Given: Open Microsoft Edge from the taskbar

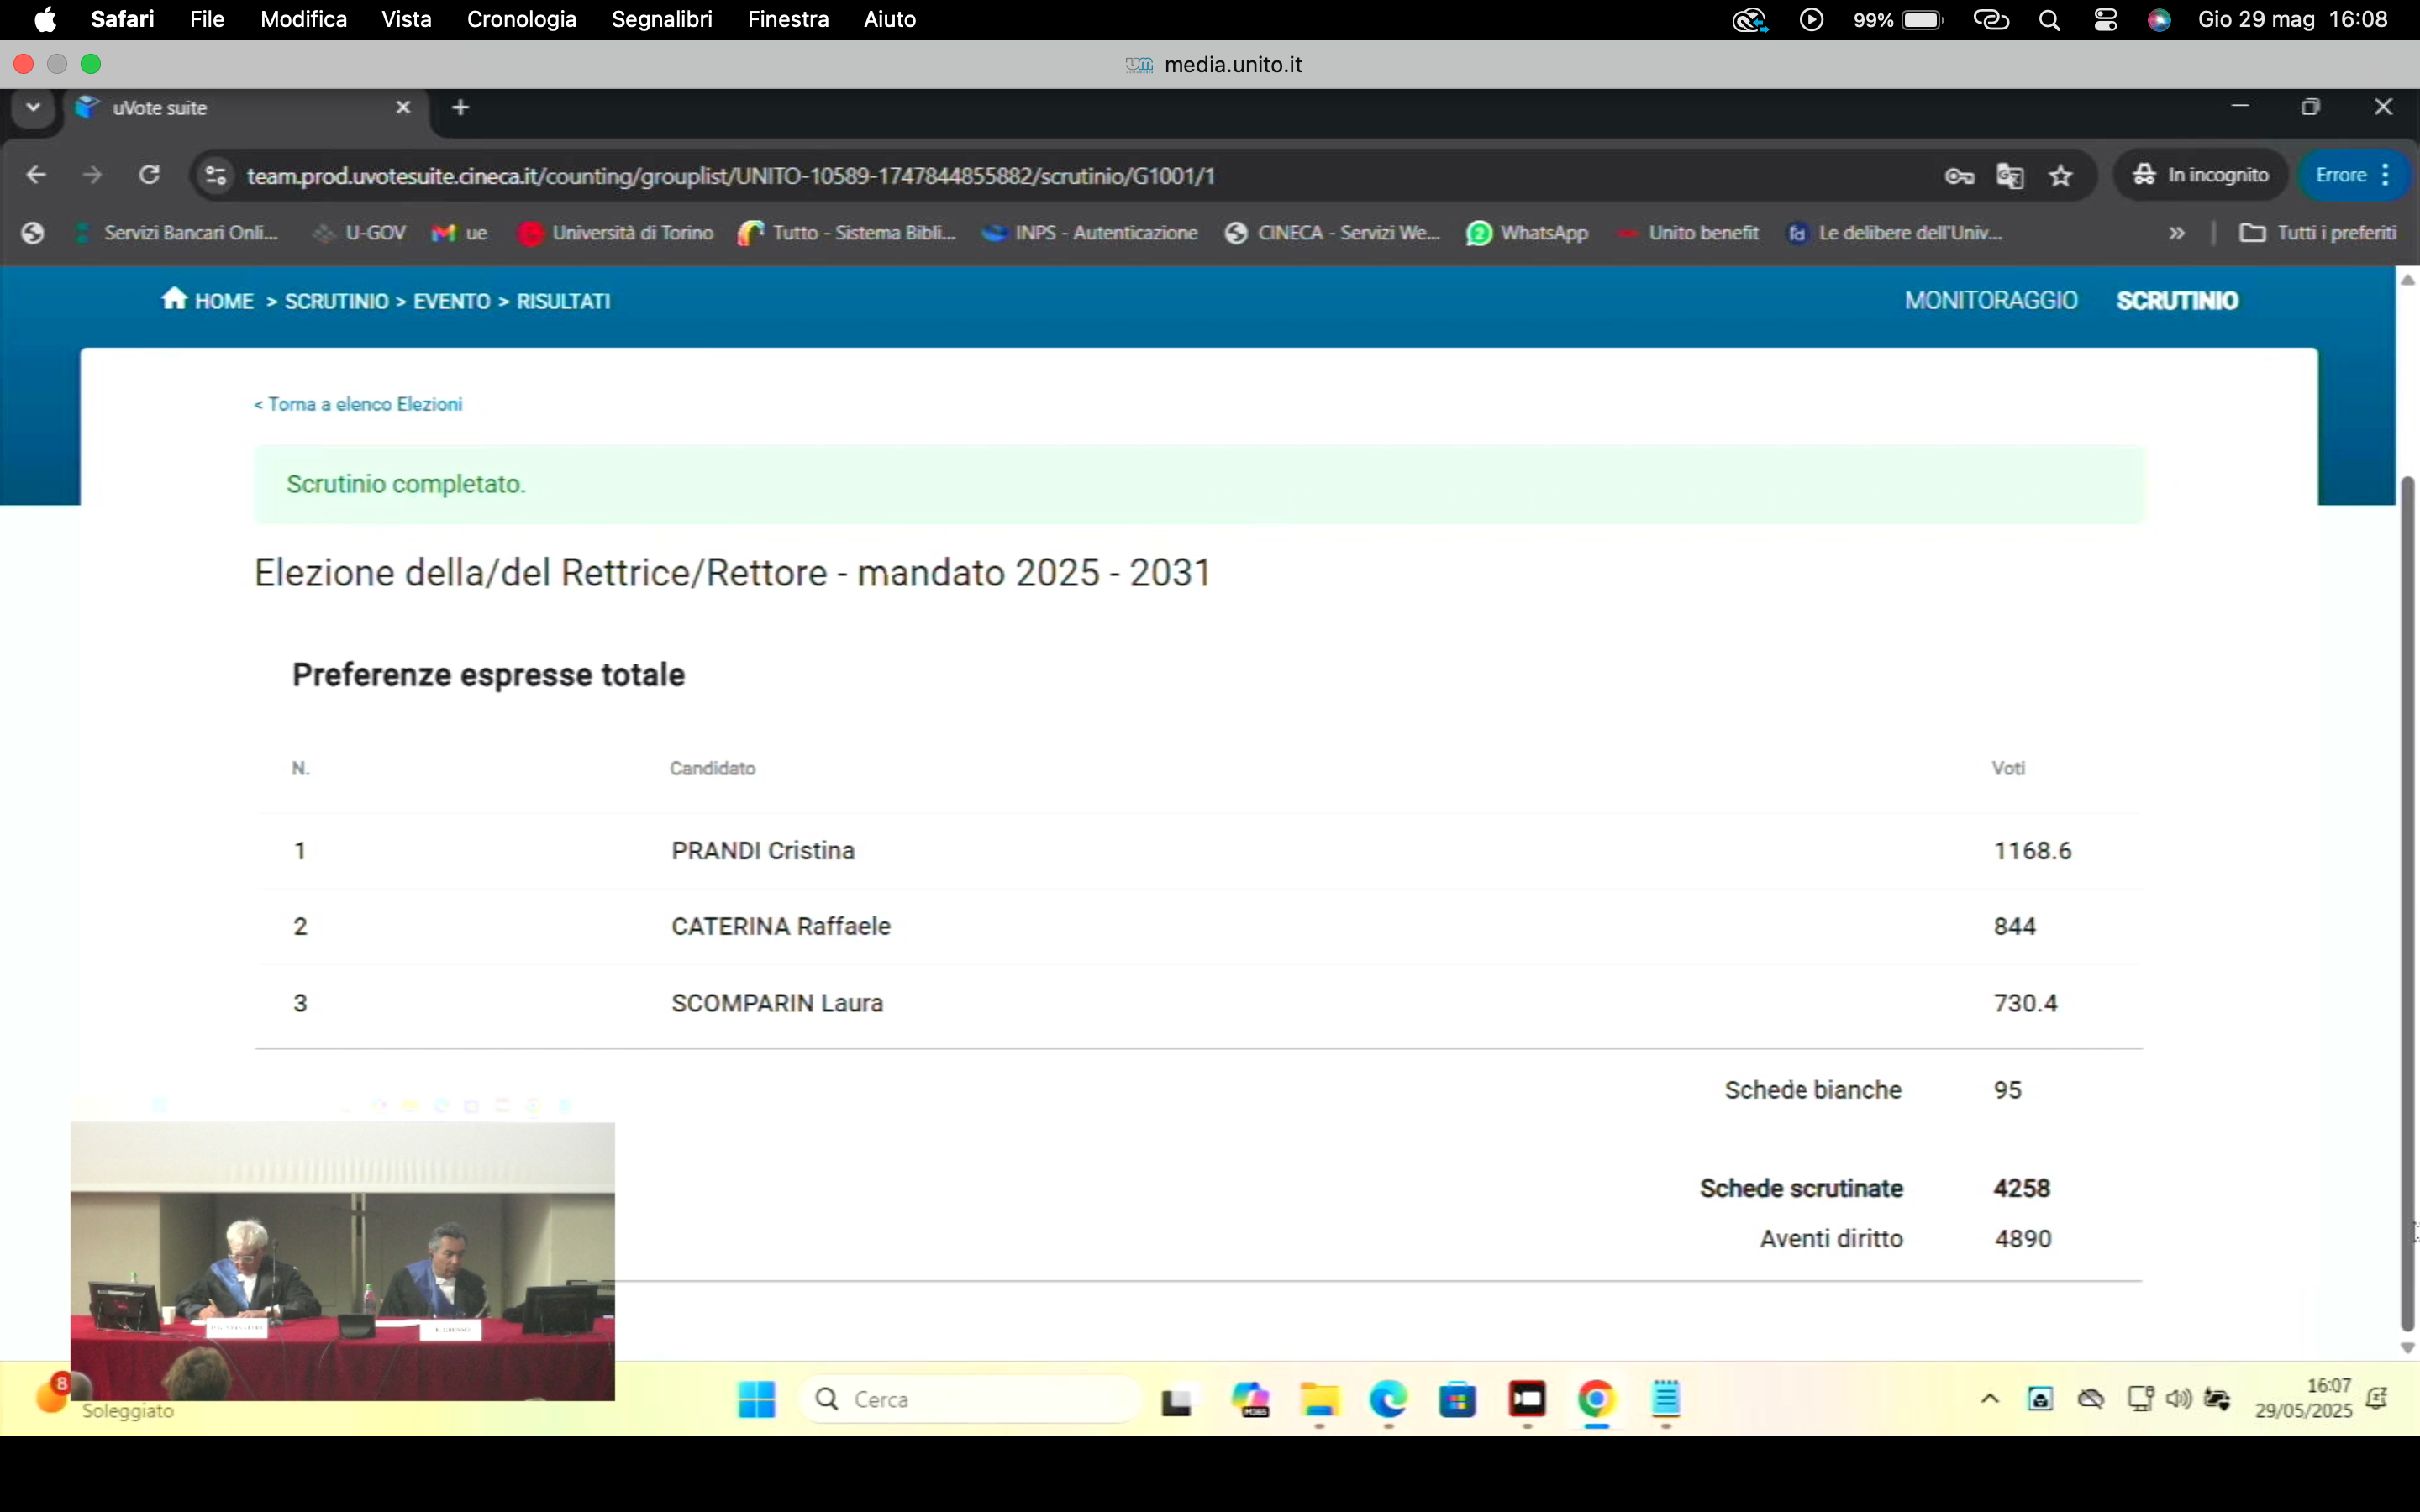Looking at the screenshot, I should (x=1388, y=1399).
